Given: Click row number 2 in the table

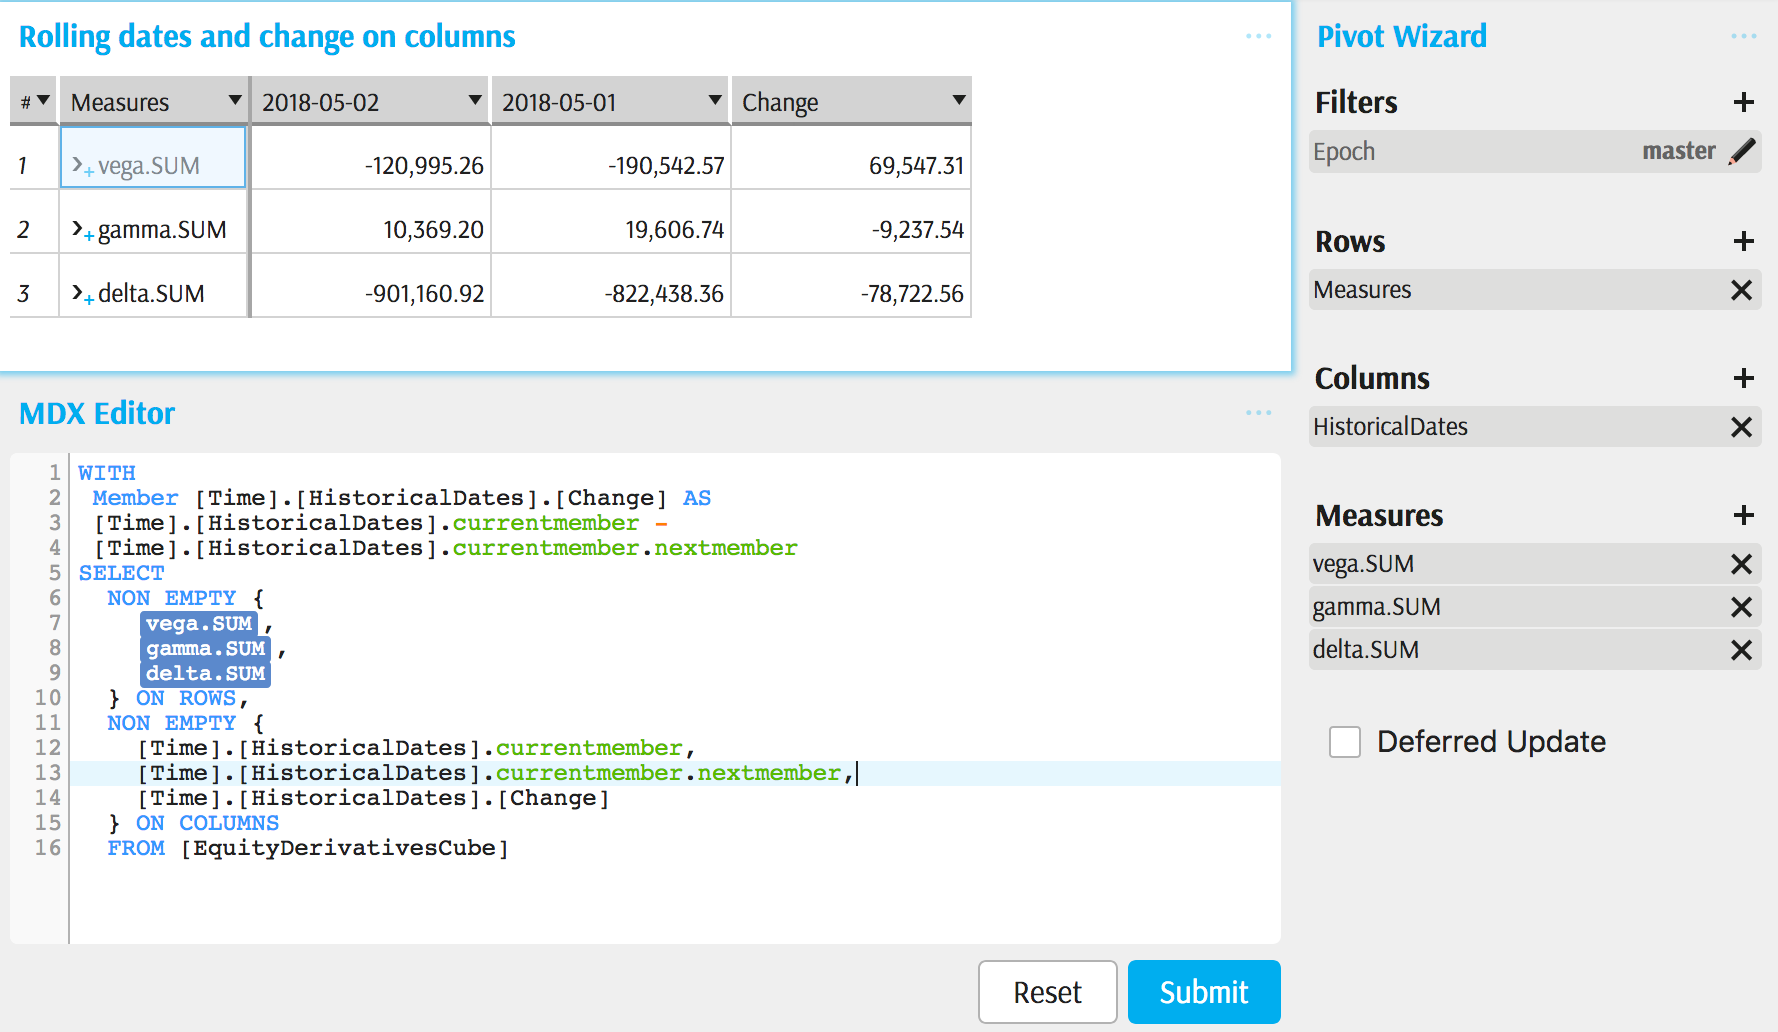Looking at the screenshot, I should tap(23, 230).
